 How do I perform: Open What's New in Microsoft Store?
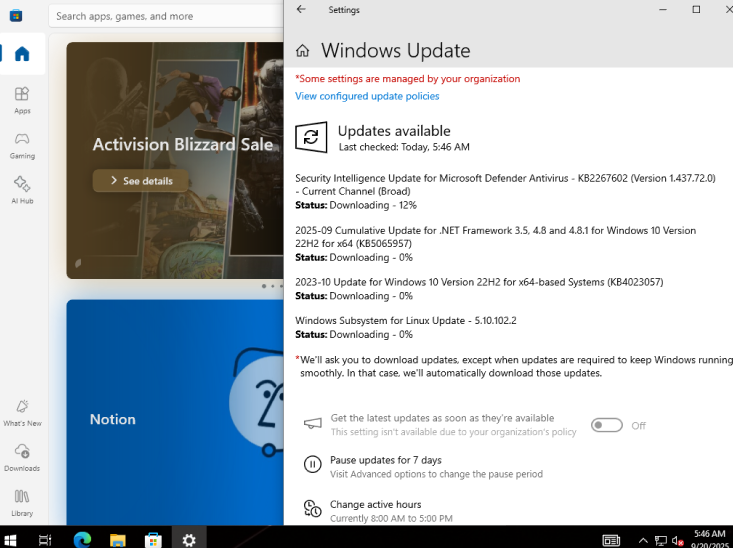(22, 413)
